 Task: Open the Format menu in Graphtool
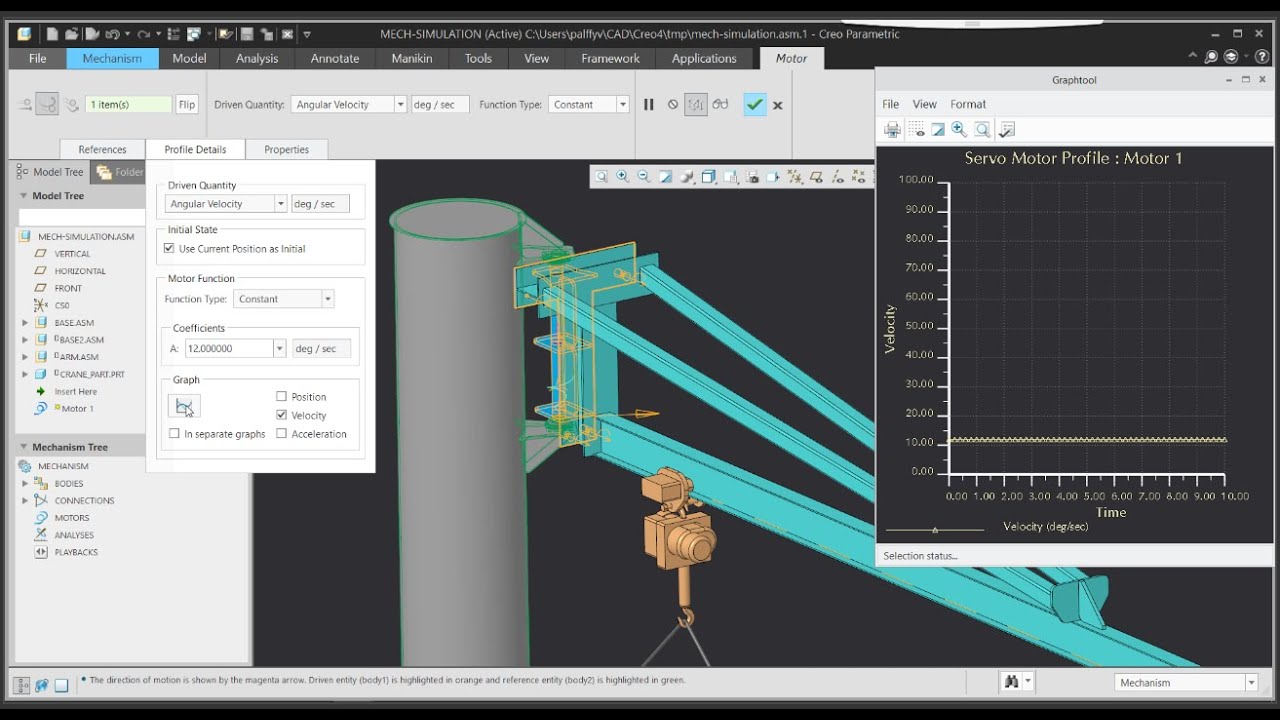[968, 104]
